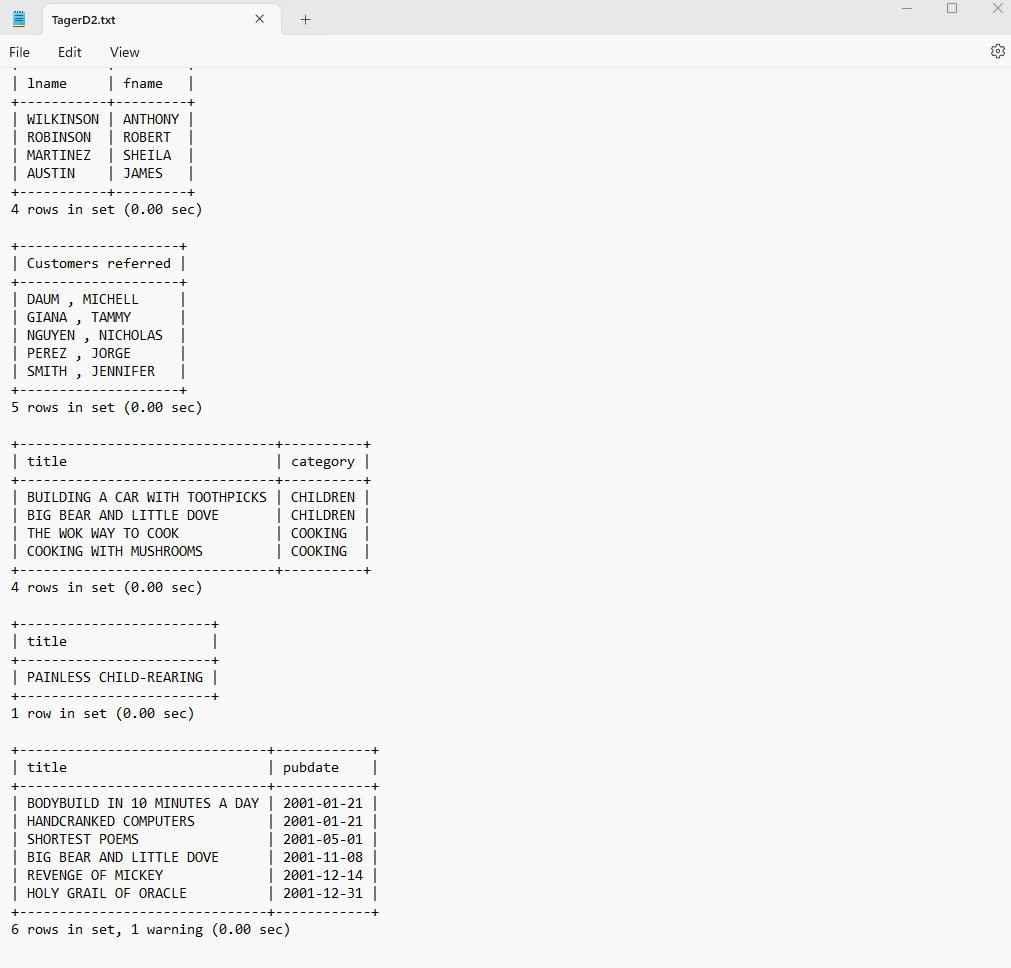Viewport: 1011px width, 968px height.
Task: Place cursor in '6 rows in set, 1 warning' line
Action: [x=150, y=929]
